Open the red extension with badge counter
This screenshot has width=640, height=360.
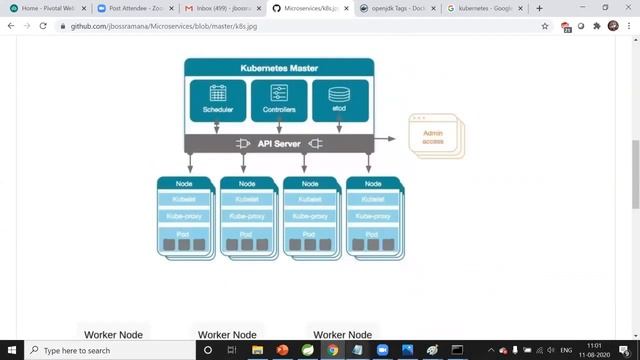click(565, 27)
